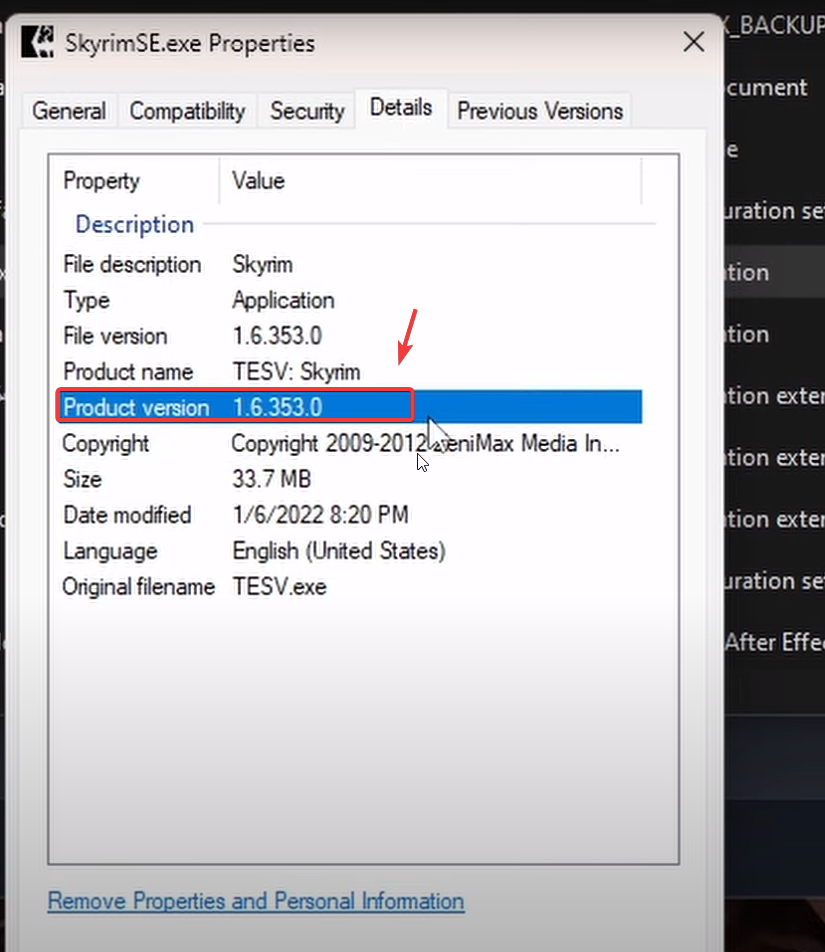Select the Security tab

coord(306,111)
